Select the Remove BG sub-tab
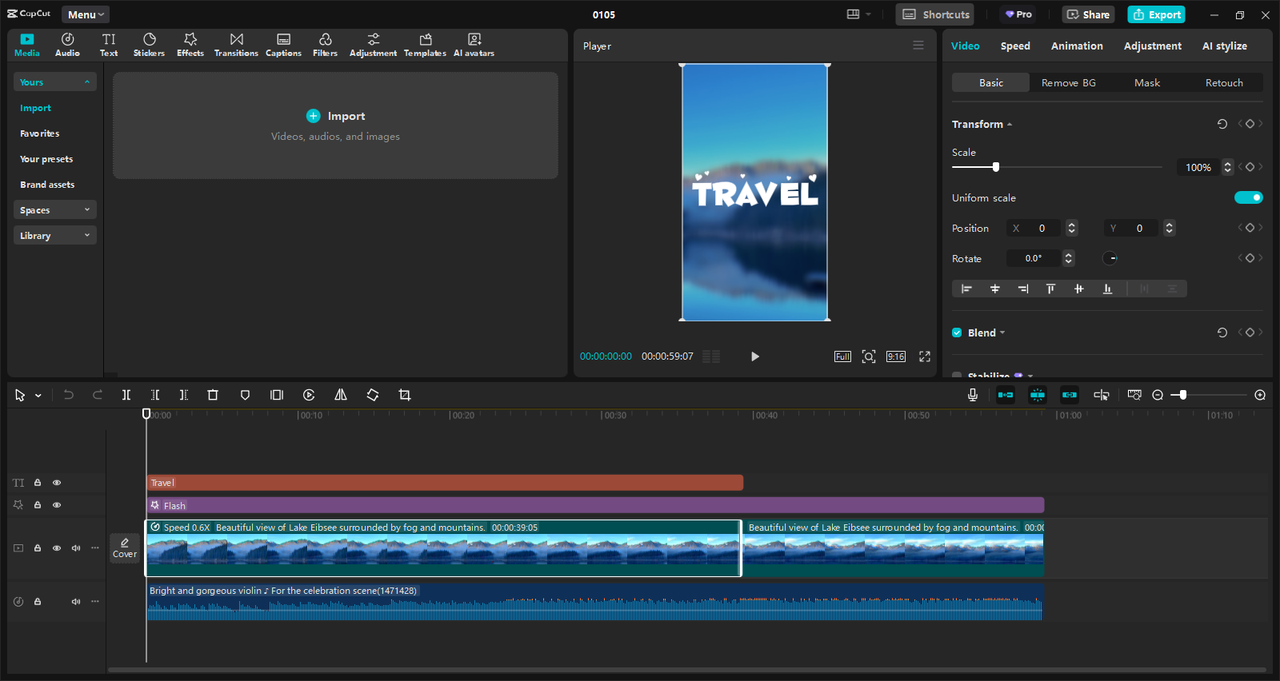1280x681 pixels. pos(1068,83)
